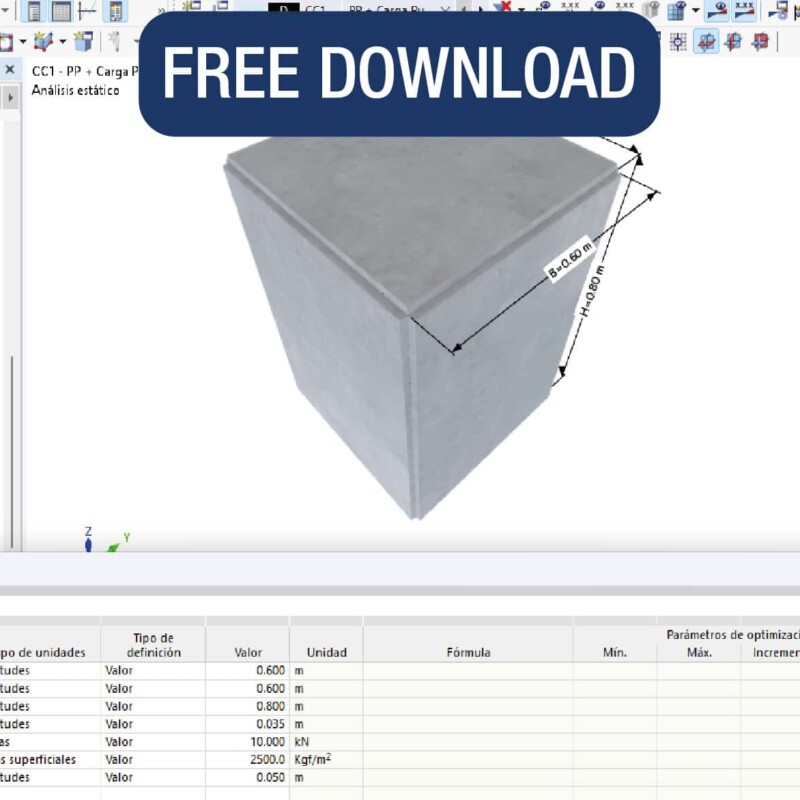Click the B=0.60 m dimension label
The height and width of the screenshot is (800, 800).
click(570, 260)
